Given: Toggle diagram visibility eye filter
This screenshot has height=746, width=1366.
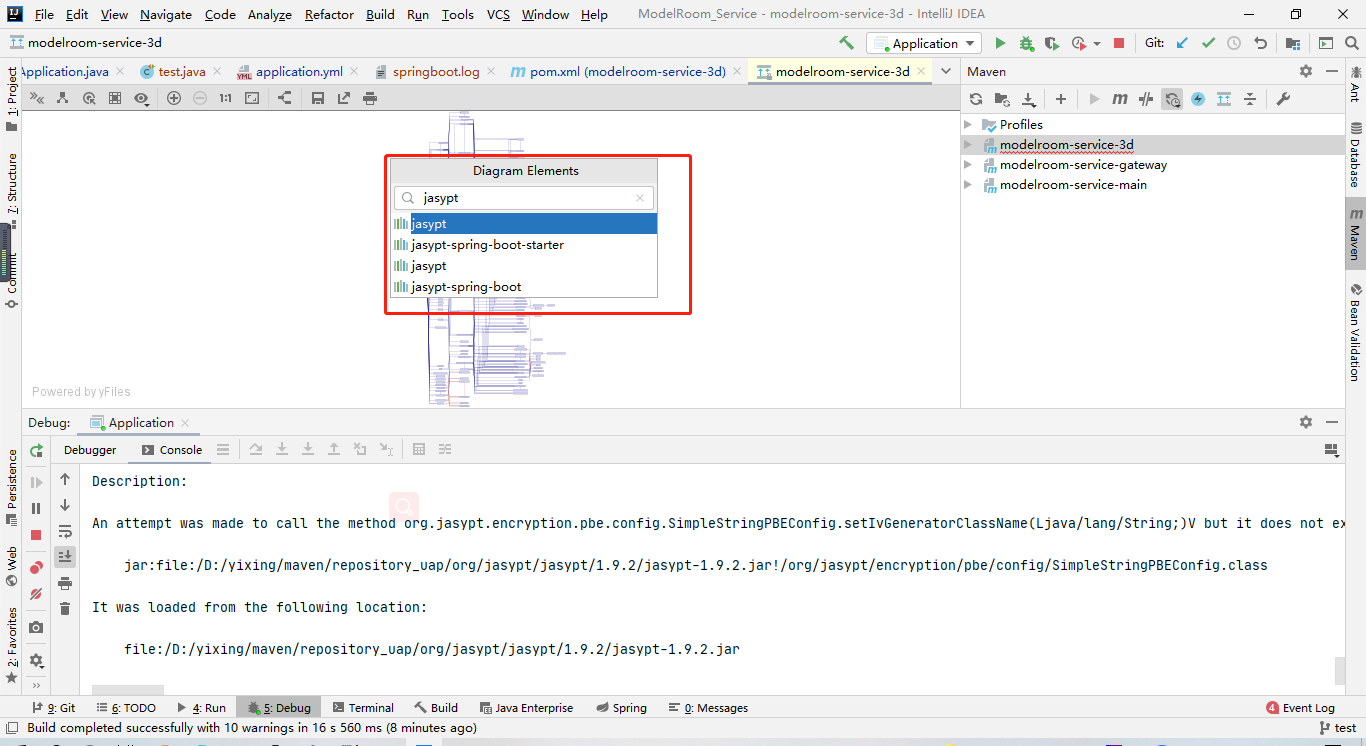Looking at the screenshot, I should click(142, 98).
